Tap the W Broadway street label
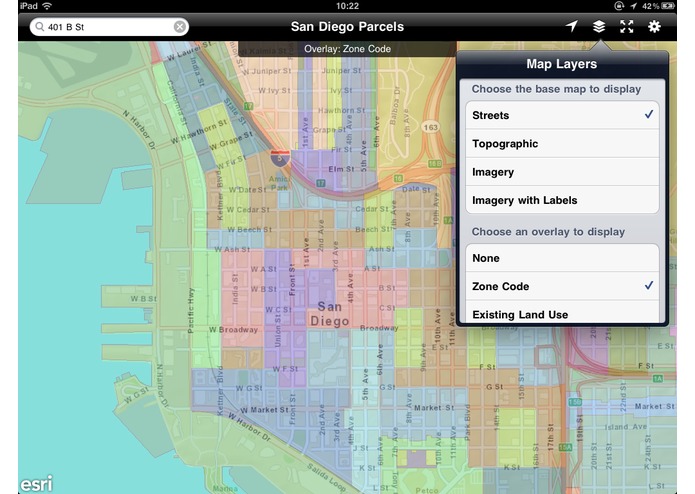Viewport: 695px width, 494px height. pyautogui.click(x=233, y=330)
